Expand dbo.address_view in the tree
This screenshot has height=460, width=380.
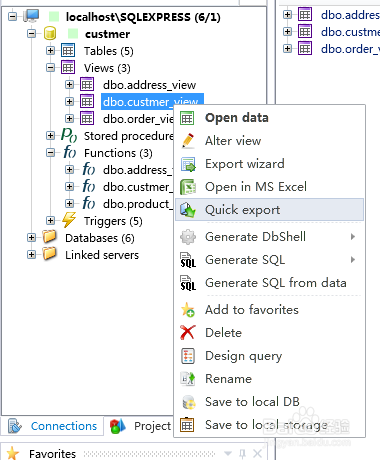coord(69,85)
